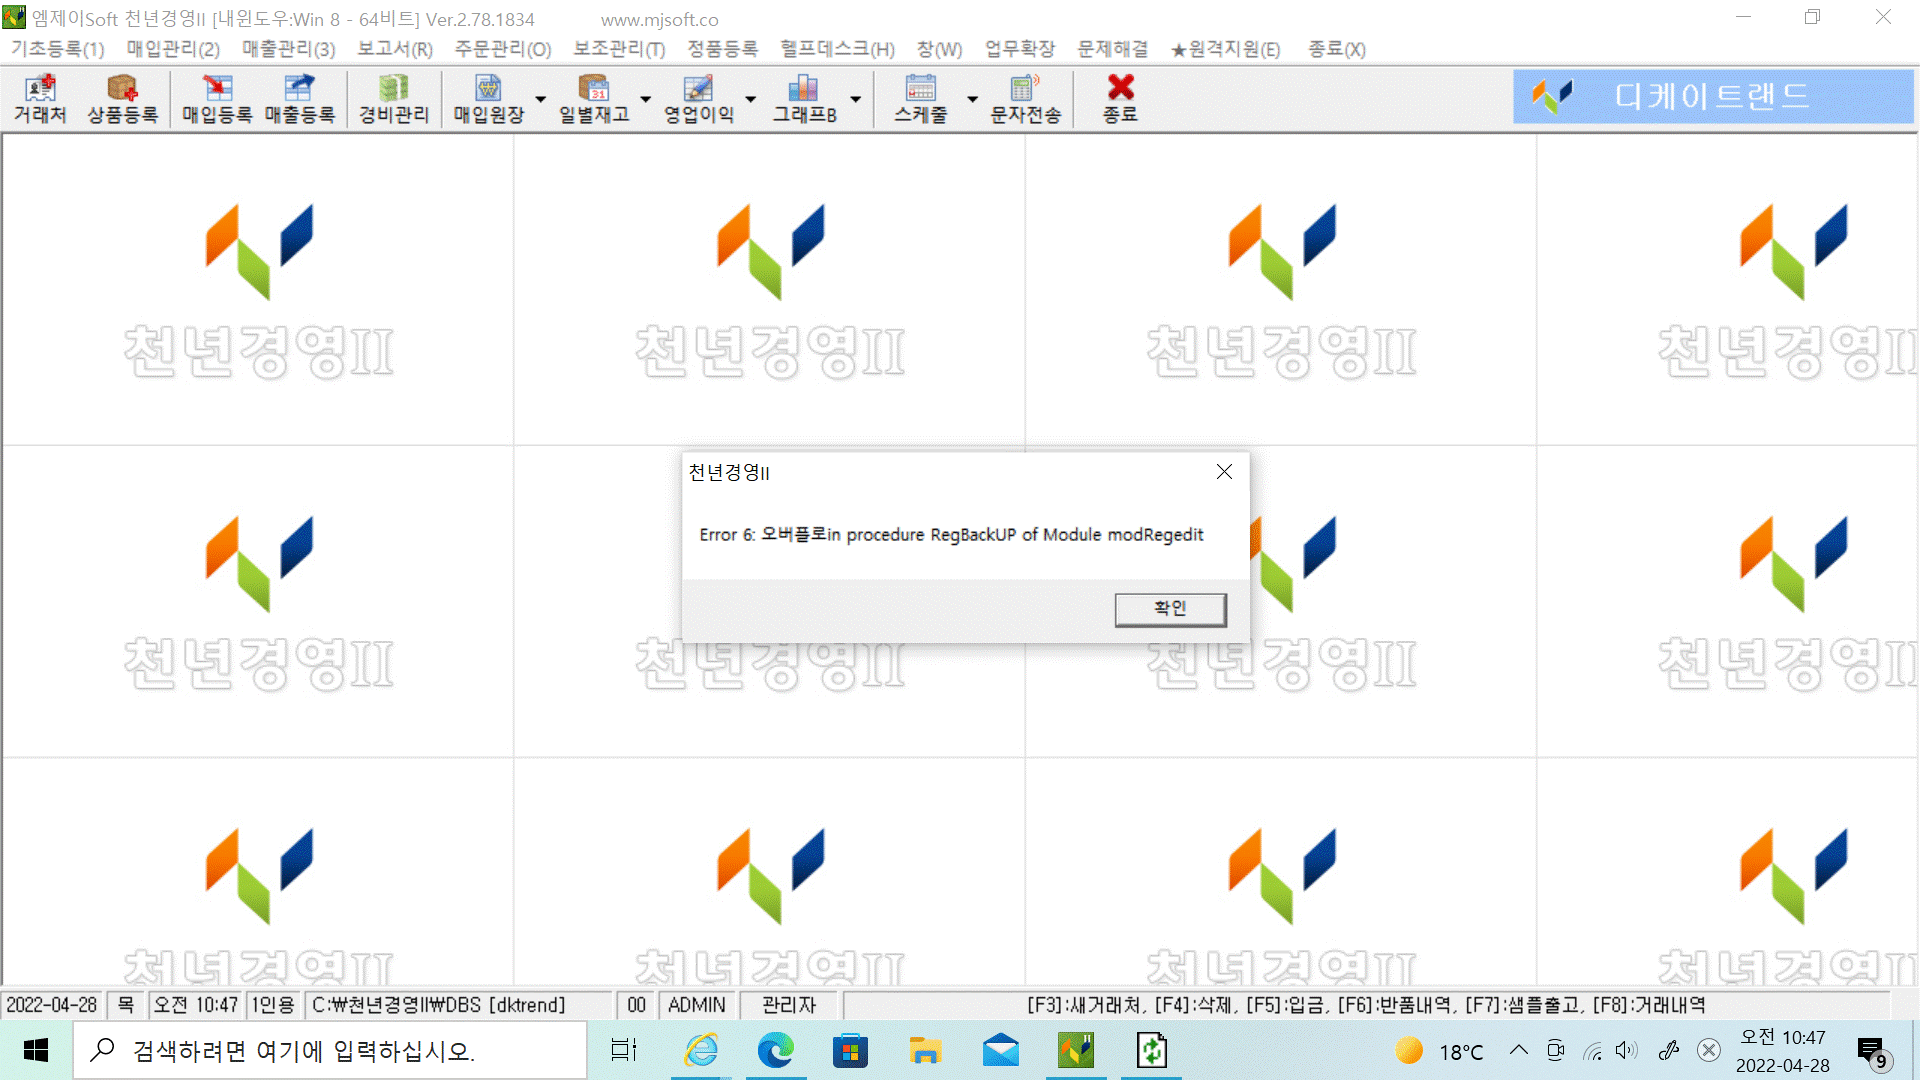Open the green sync app on taskbar
This screenshot has height=1080, width=1920.
pos(1151,1050)
